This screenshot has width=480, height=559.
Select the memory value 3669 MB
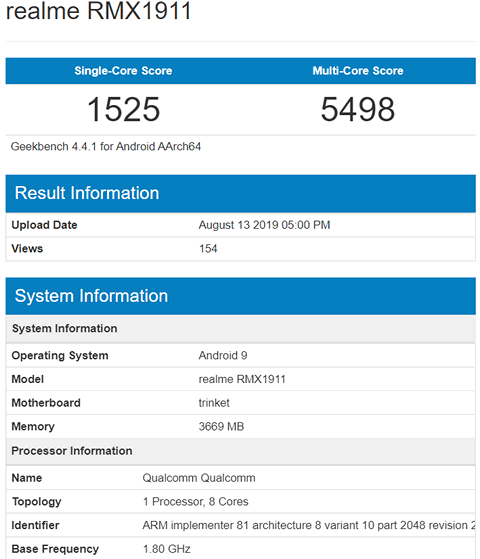pyautogui.click(x=221, y=426)
